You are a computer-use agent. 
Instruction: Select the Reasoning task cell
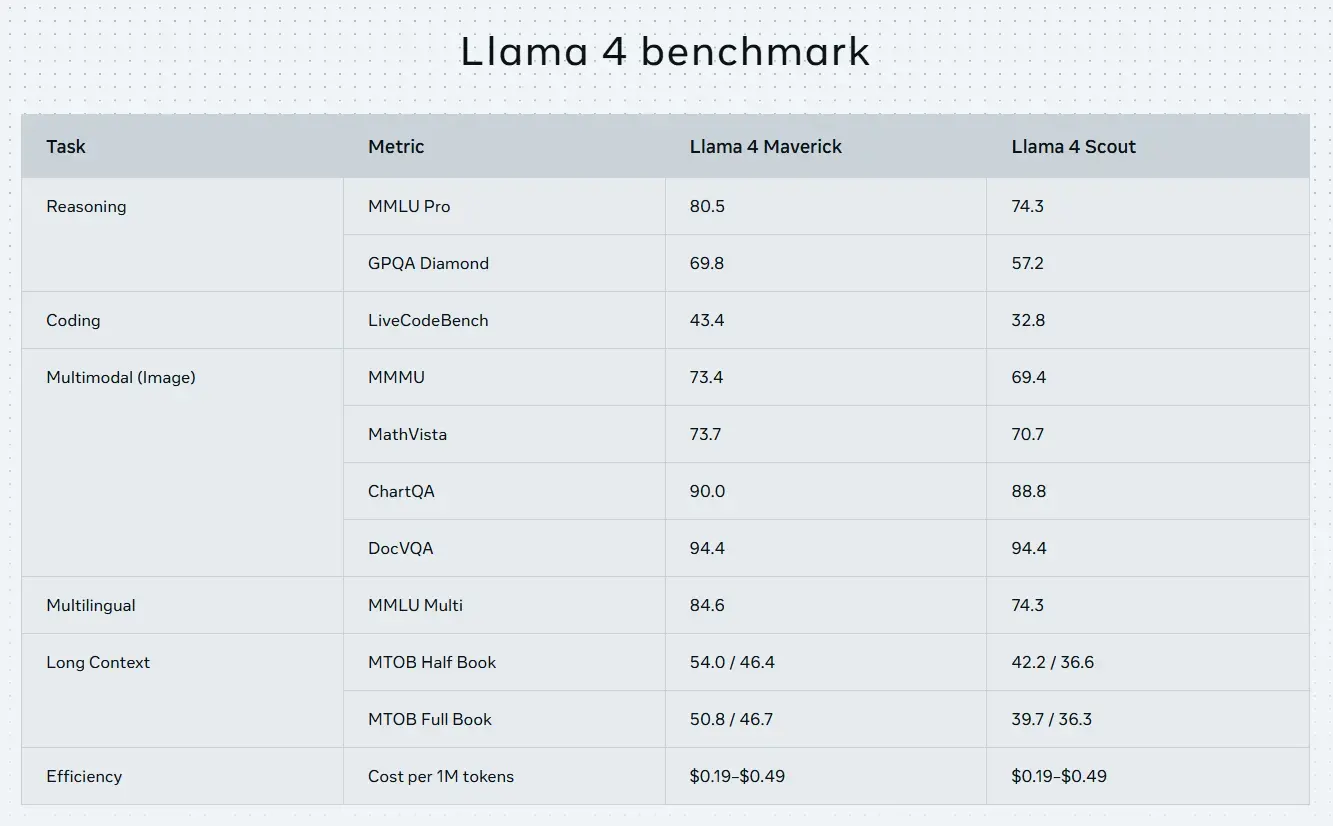point(183,235)
